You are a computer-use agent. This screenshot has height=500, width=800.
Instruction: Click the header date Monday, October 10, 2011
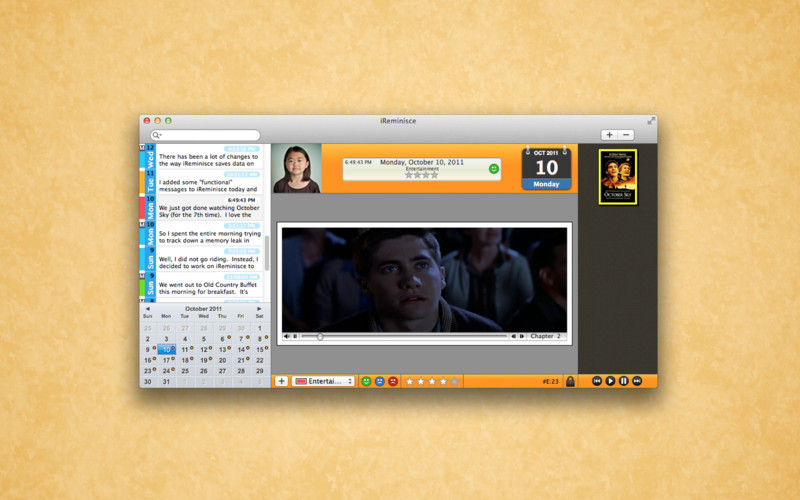[x=422, y=162]
